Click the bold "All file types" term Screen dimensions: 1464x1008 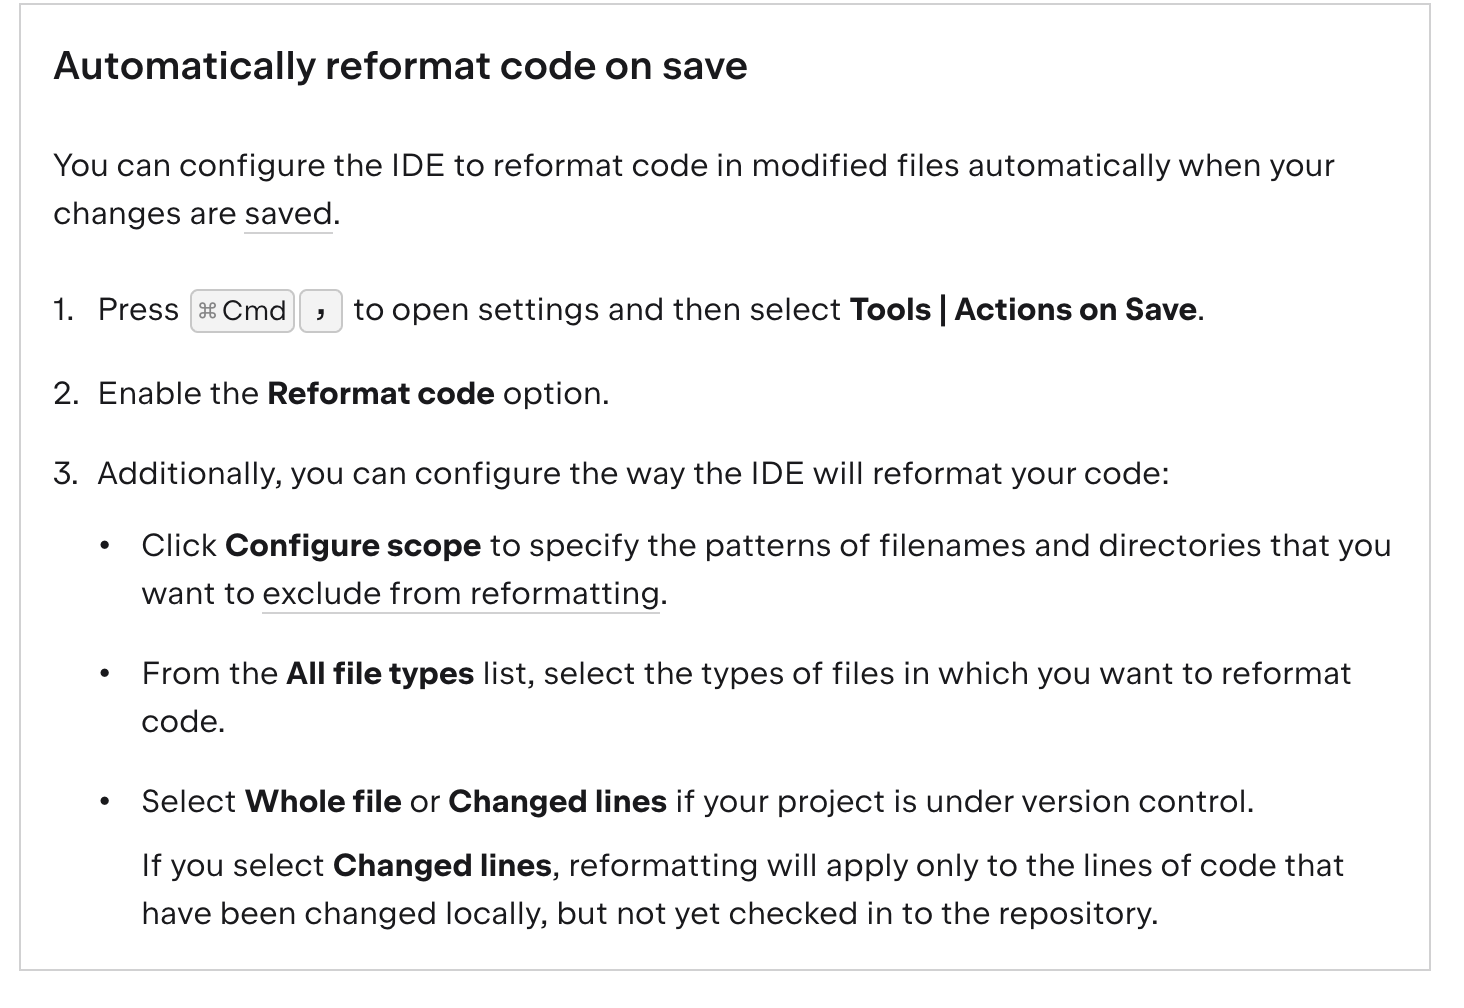(380, 674)
